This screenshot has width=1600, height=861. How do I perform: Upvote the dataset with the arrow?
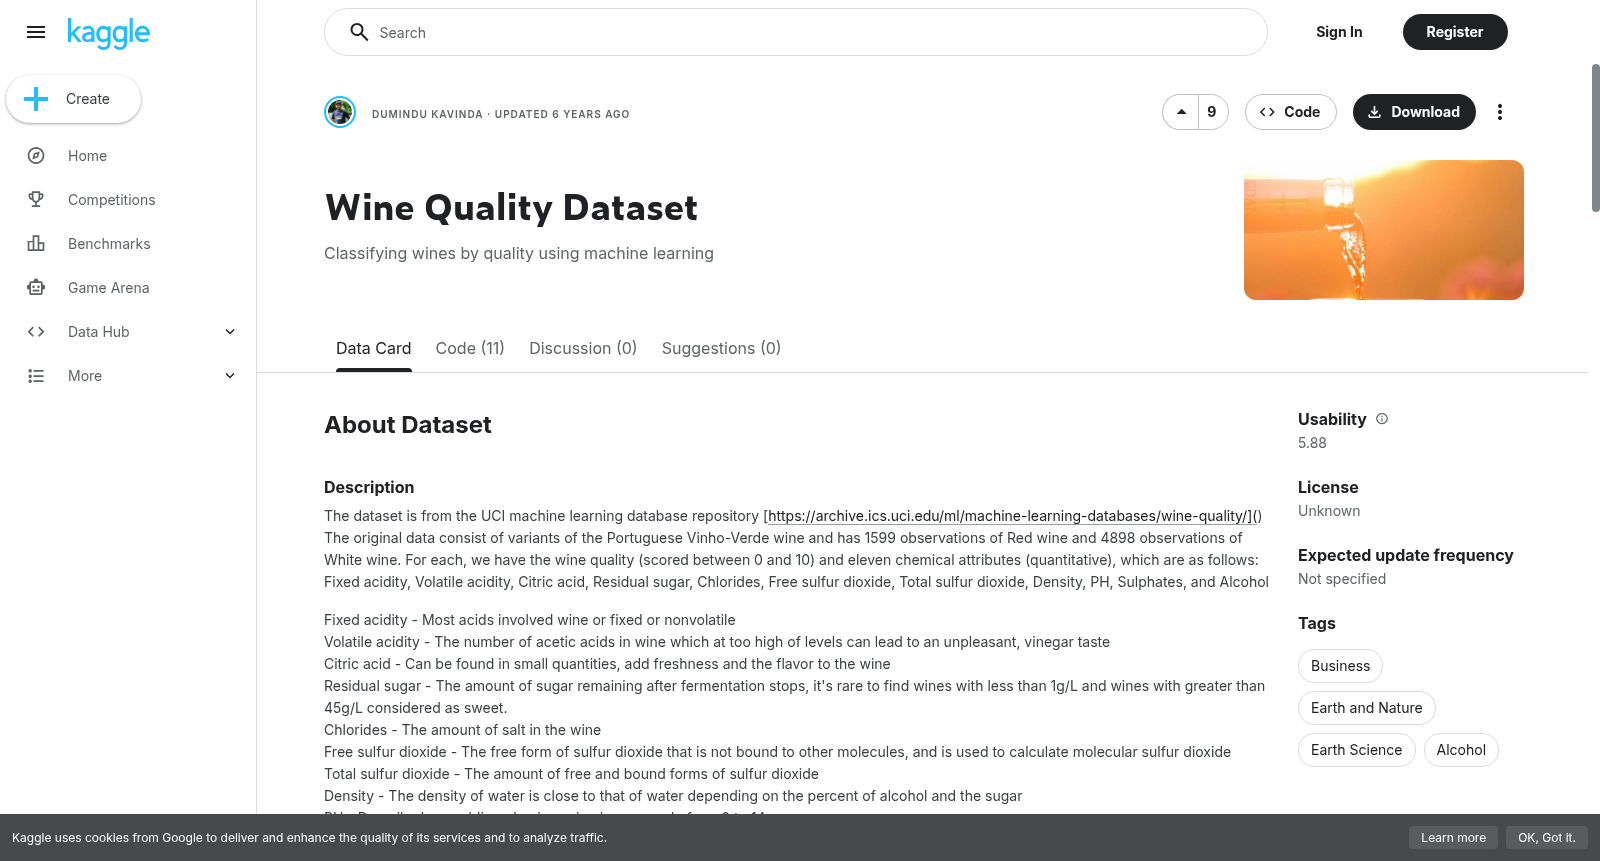1181,112
